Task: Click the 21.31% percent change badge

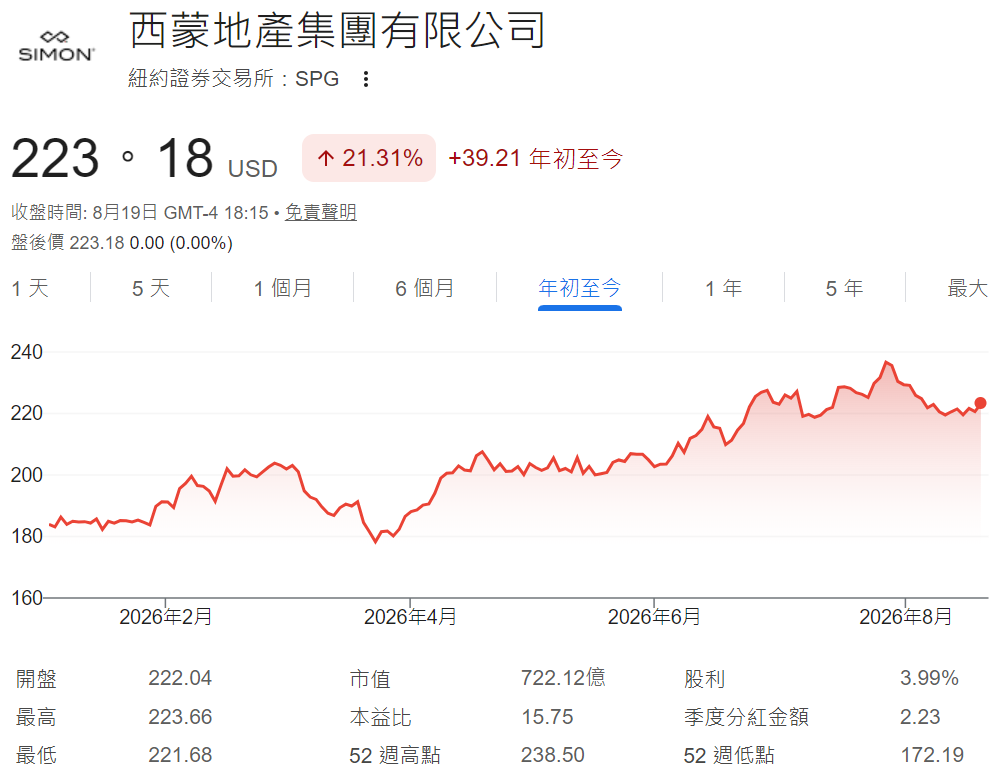Action: [x=369, y=158]
